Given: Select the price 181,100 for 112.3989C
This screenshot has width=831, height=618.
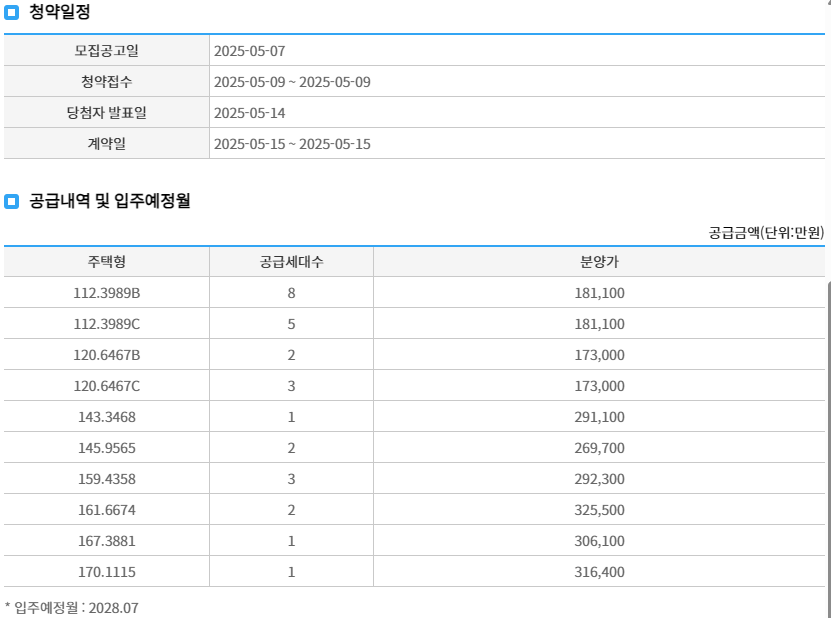Looking at the screenshot, I should click(x=600, y=323).
